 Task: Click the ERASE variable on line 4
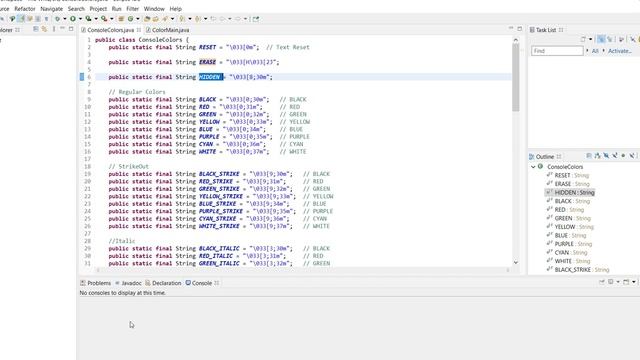(x=207, y=62)
